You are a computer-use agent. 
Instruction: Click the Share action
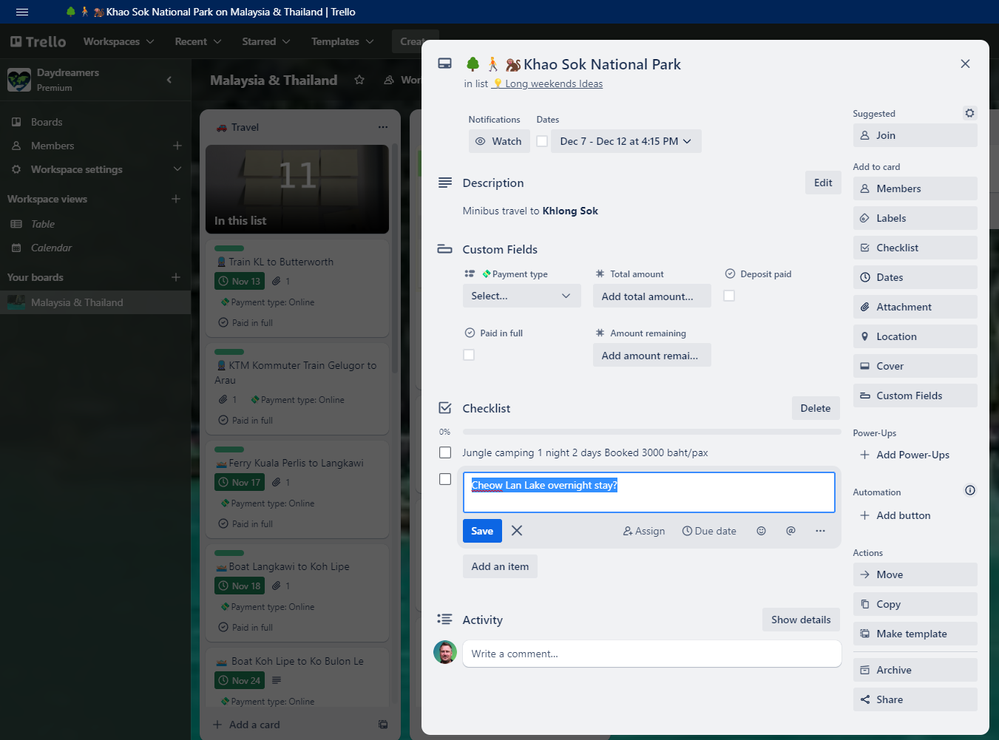[915, 699]
